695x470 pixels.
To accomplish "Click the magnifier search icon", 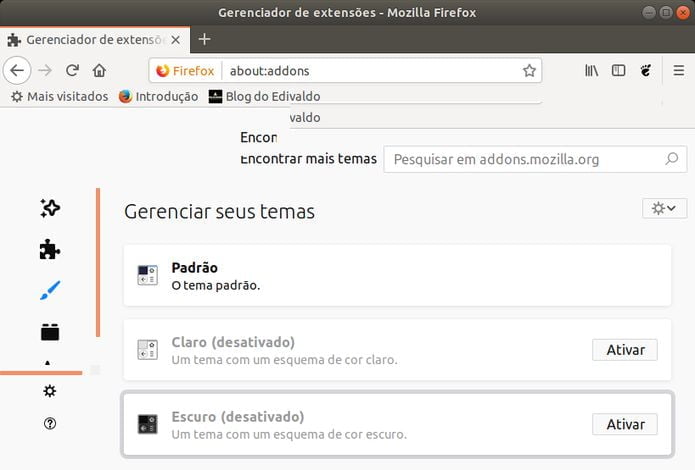I will (672, 159).
